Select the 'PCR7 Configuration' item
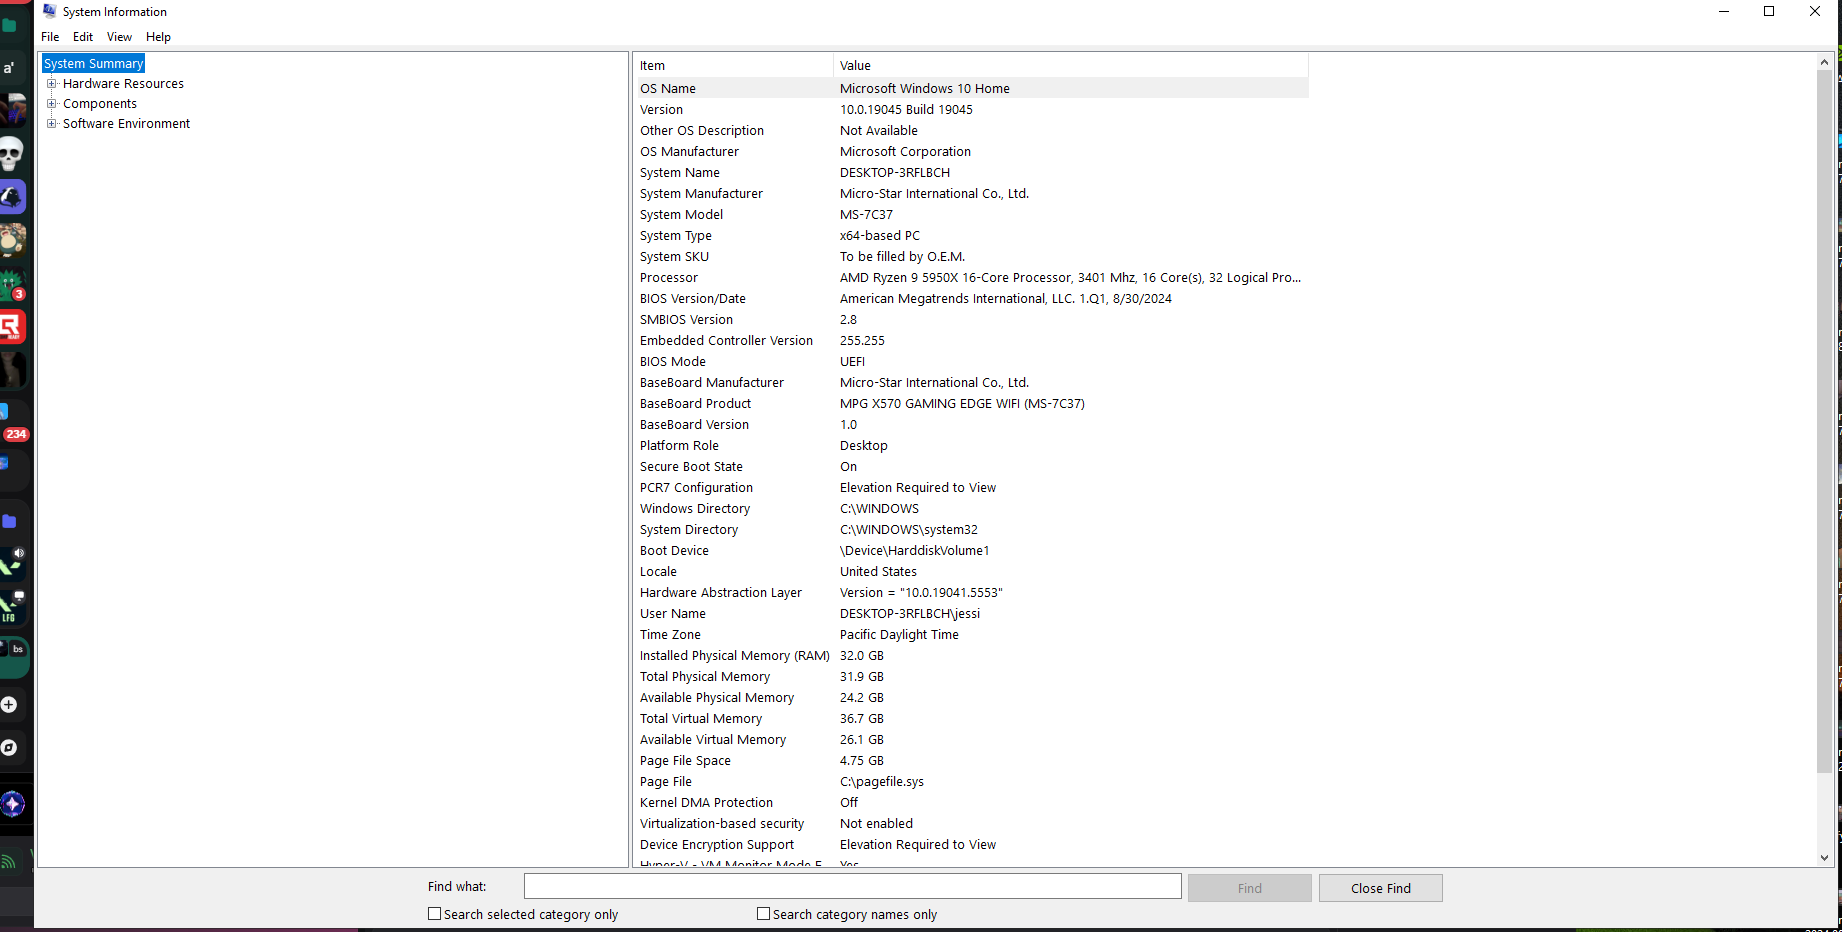Viewport: 1842px width, 932px height. (x=696, y=488)
